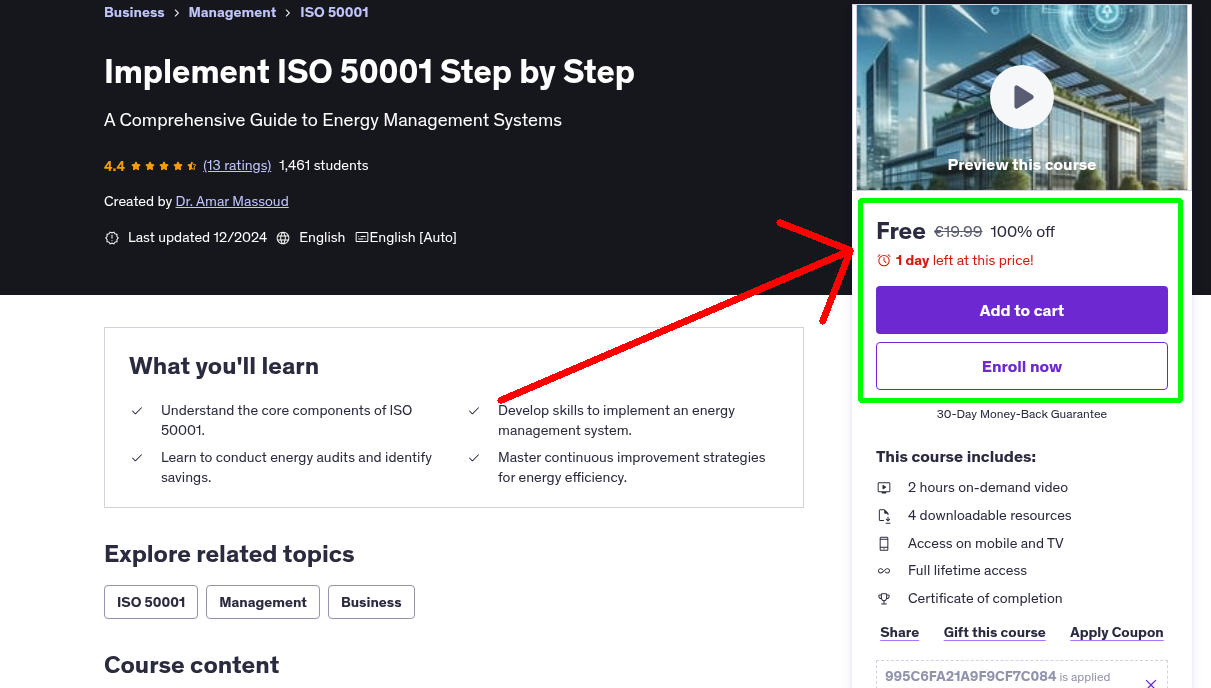The image size is (1211, 688).
Task: Open the course preview thumbnail image
Action: [1021, 97]
